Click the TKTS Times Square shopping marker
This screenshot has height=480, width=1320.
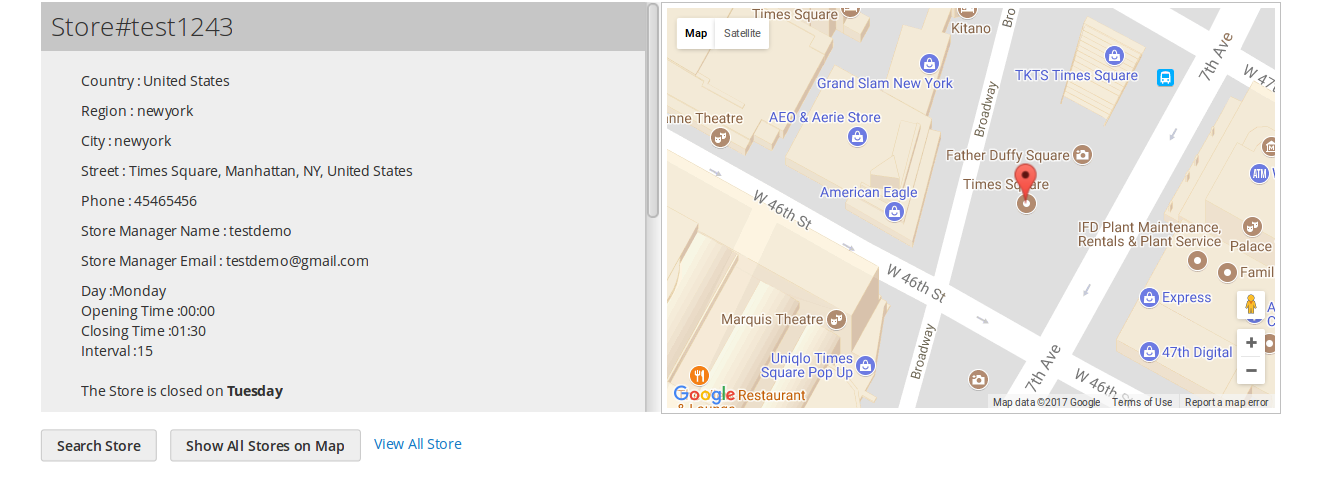pyautogui.click(x=1114, y=55)
